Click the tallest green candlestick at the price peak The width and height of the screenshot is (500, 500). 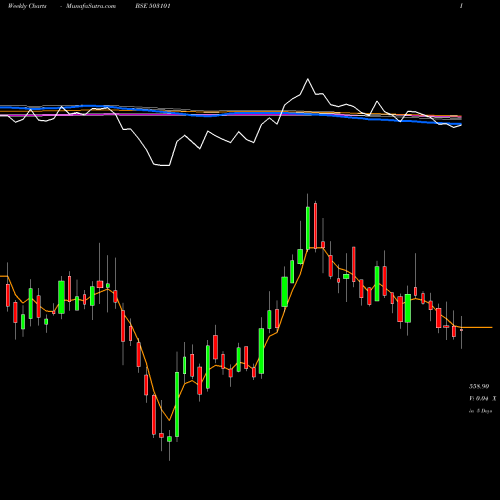tap(308, 228)
